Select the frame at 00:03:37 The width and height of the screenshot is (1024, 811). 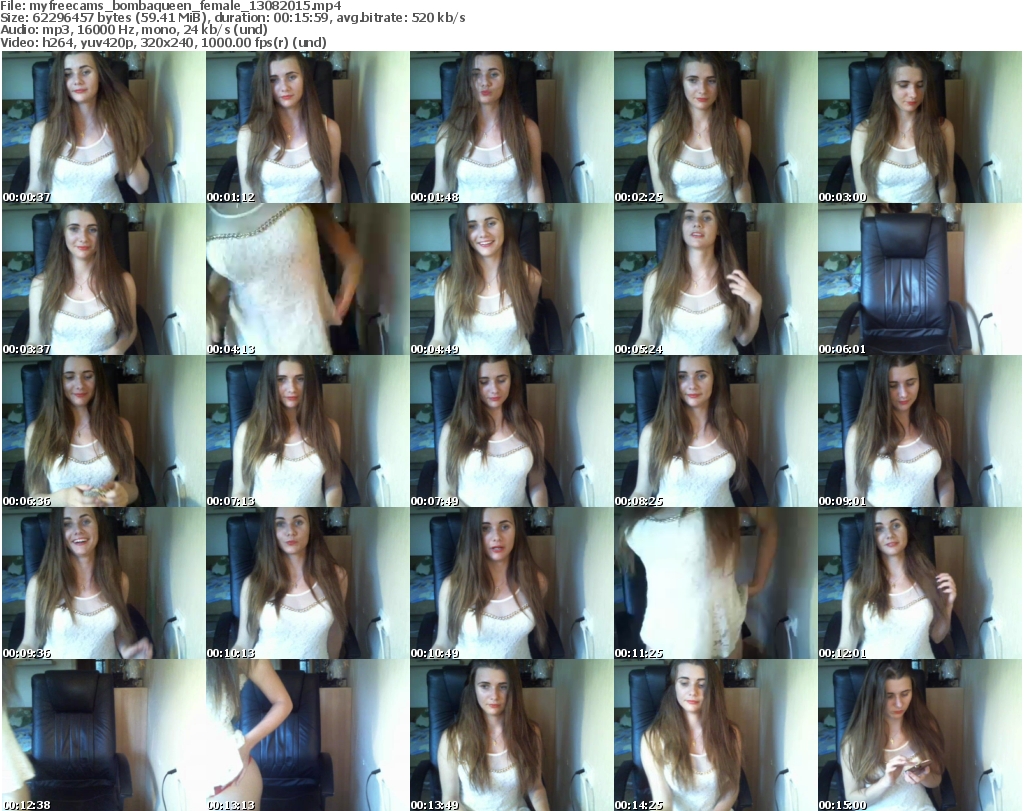point(103,279)
